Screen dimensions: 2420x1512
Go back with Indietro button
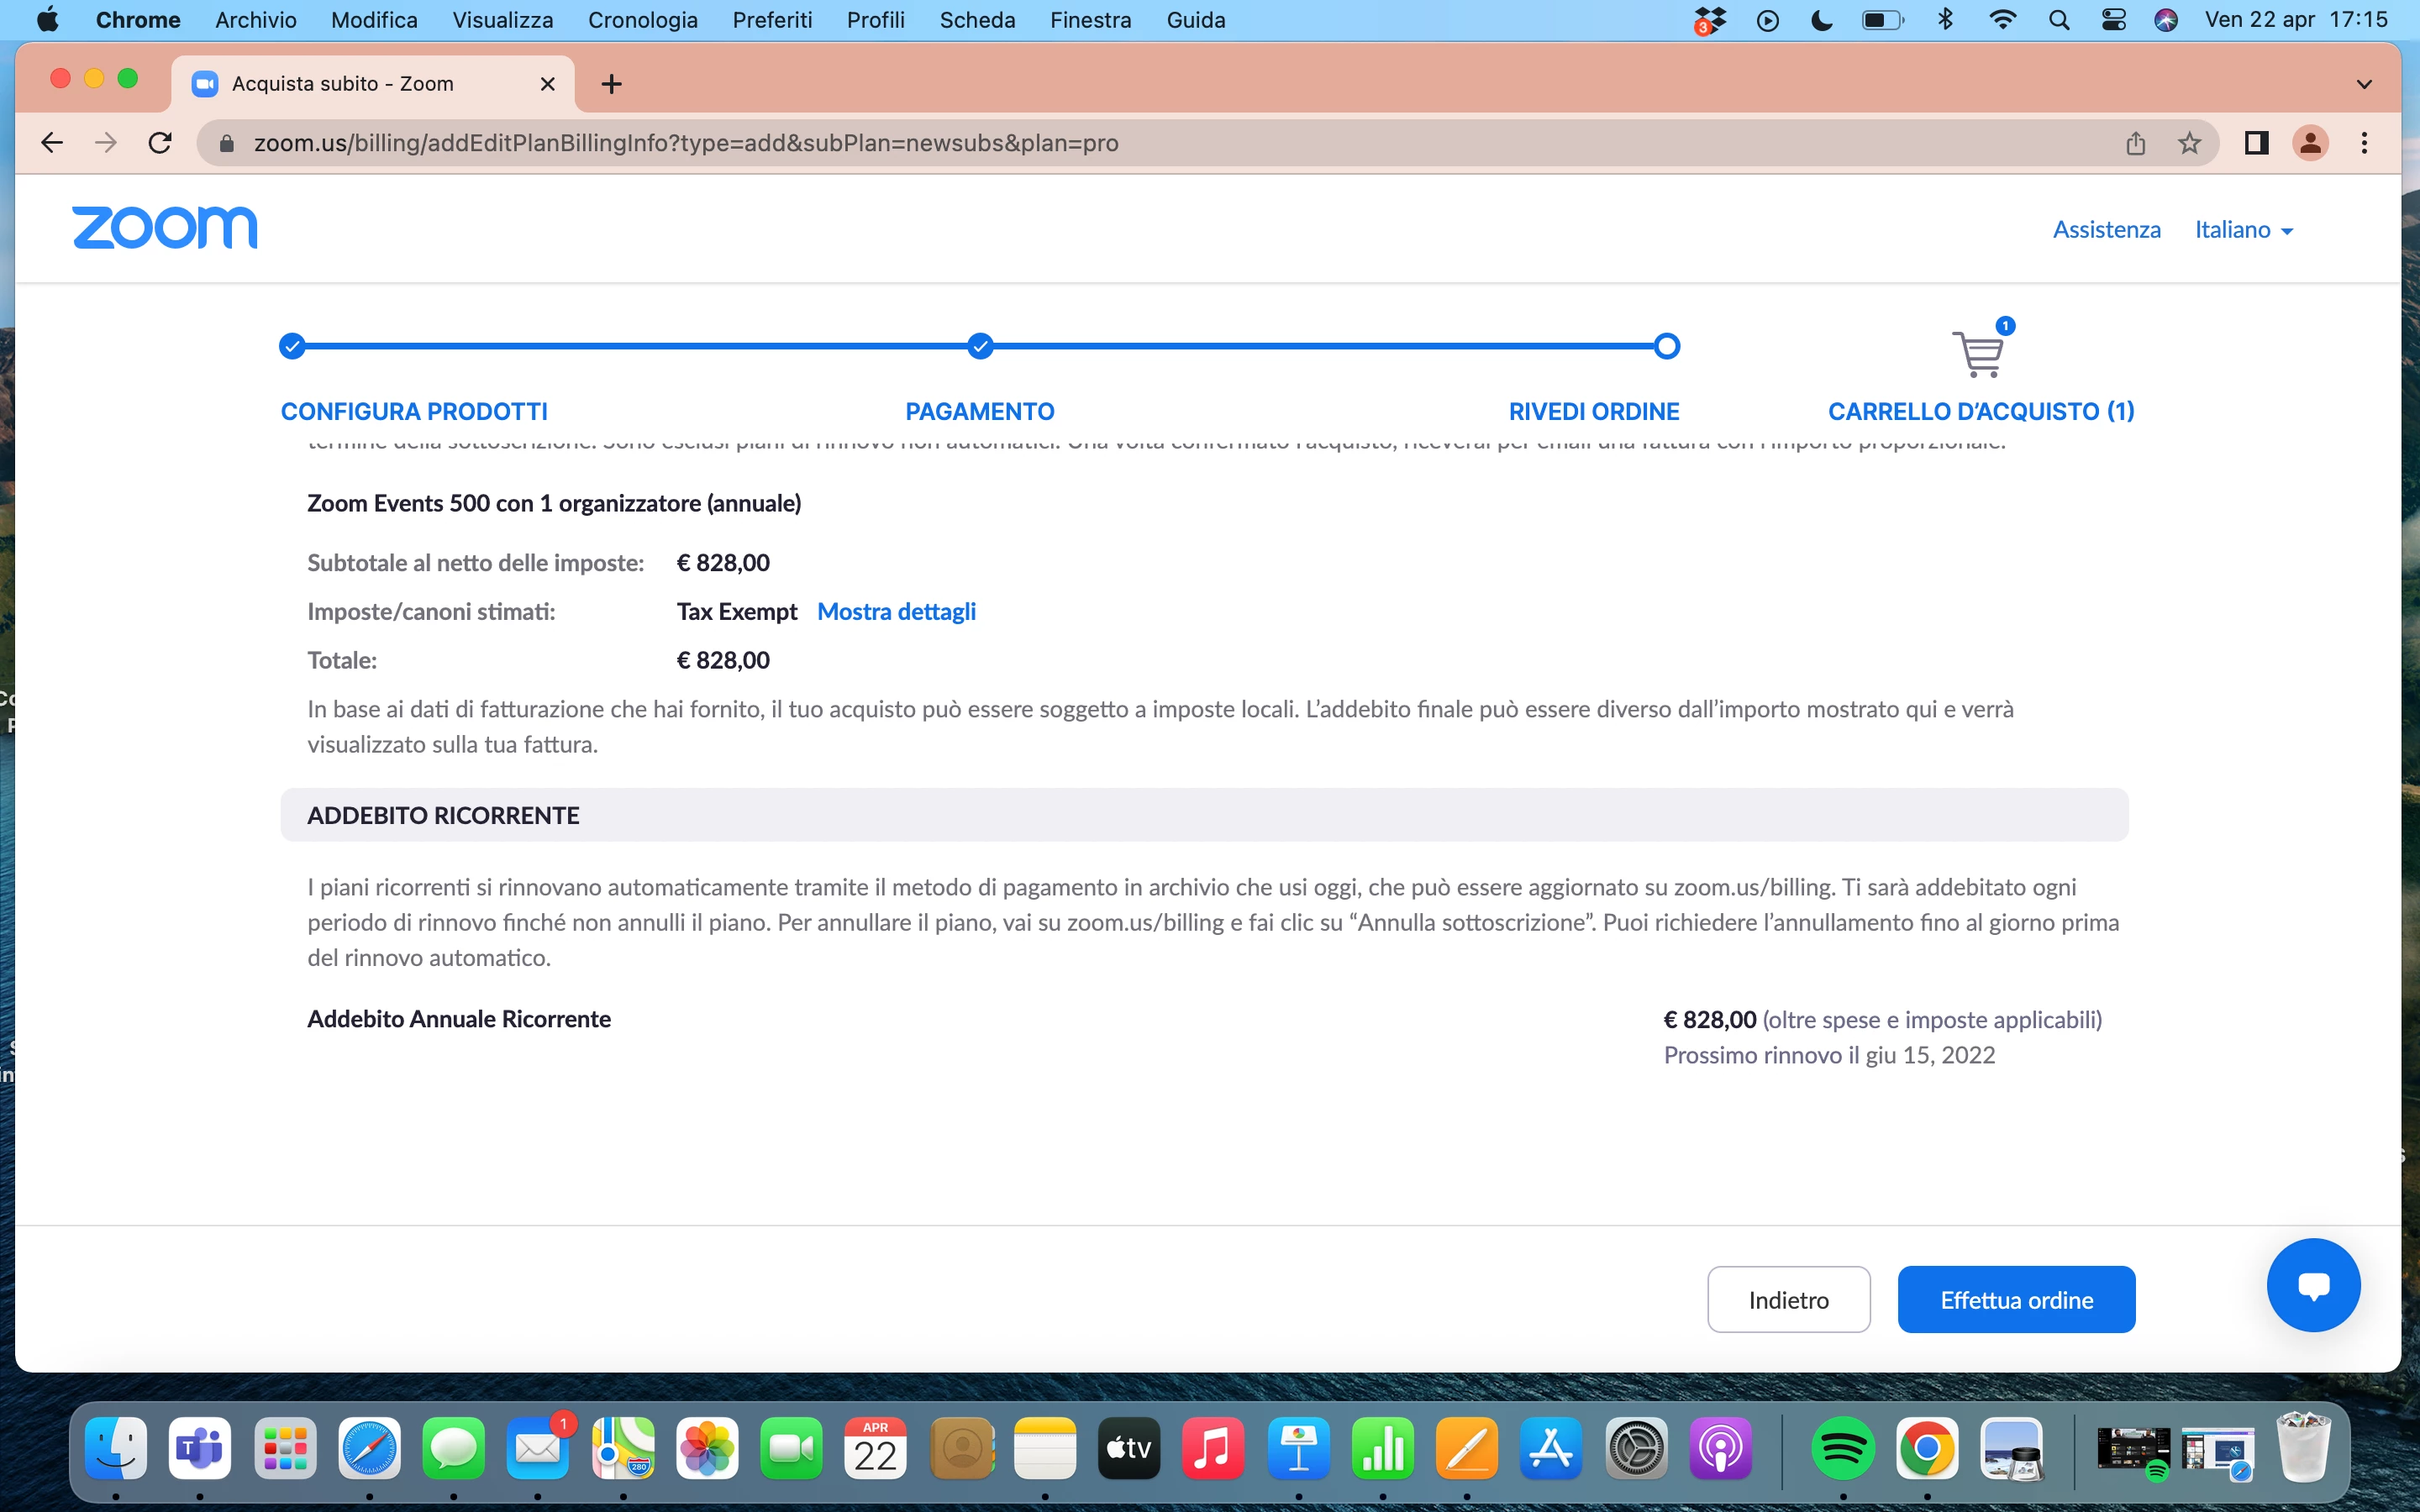(1788, 1299)
